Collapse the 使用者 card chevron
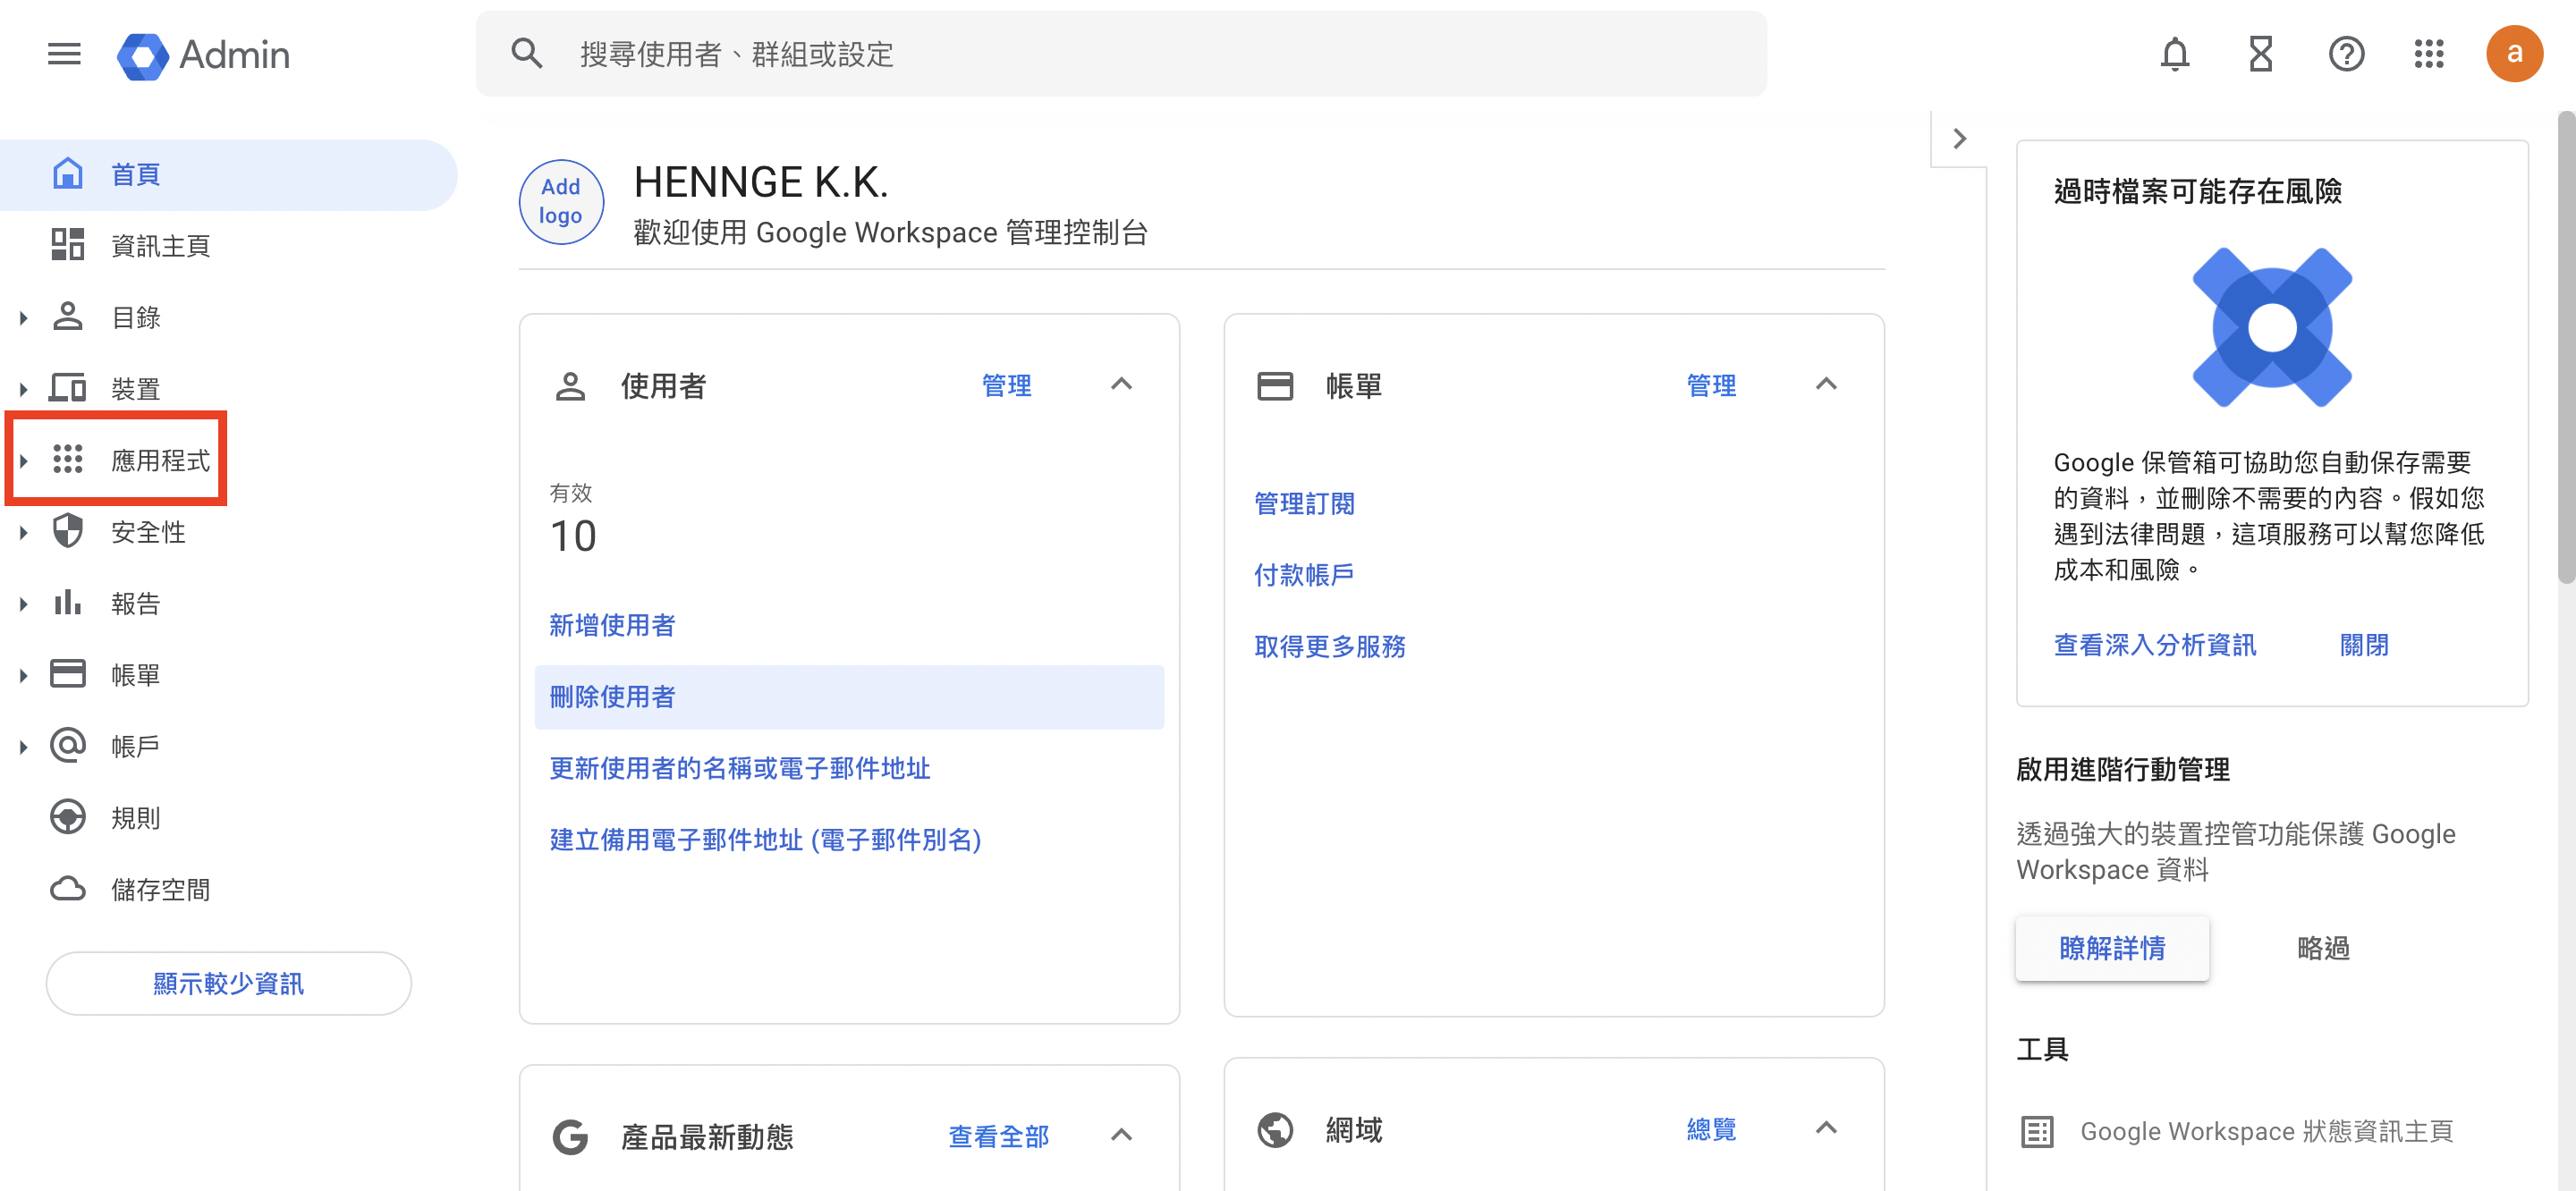The height and width of the screenshot is (1191, 2576). 1122,384
